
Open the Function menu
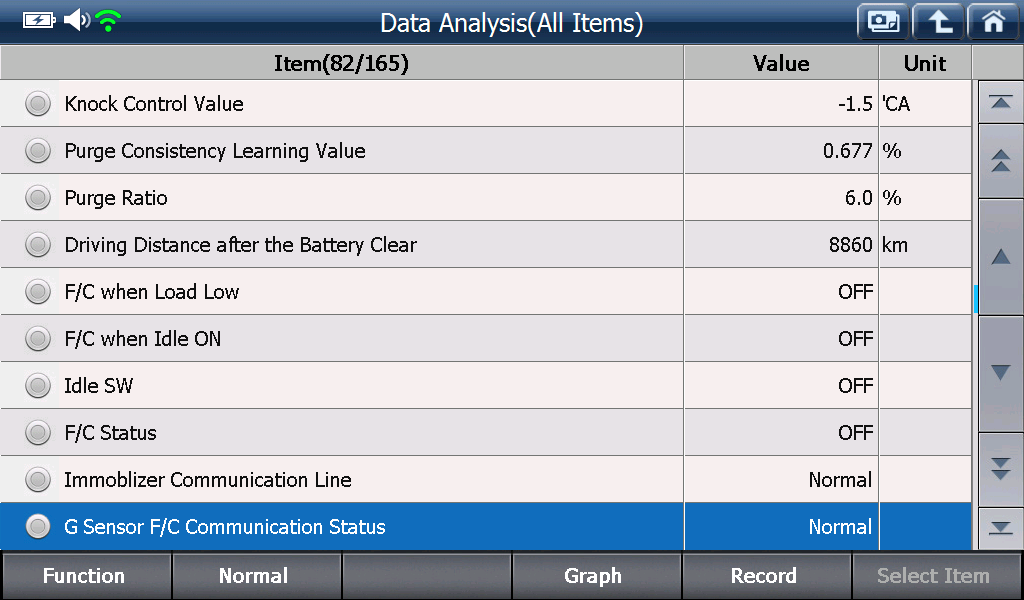pos(85,576)
